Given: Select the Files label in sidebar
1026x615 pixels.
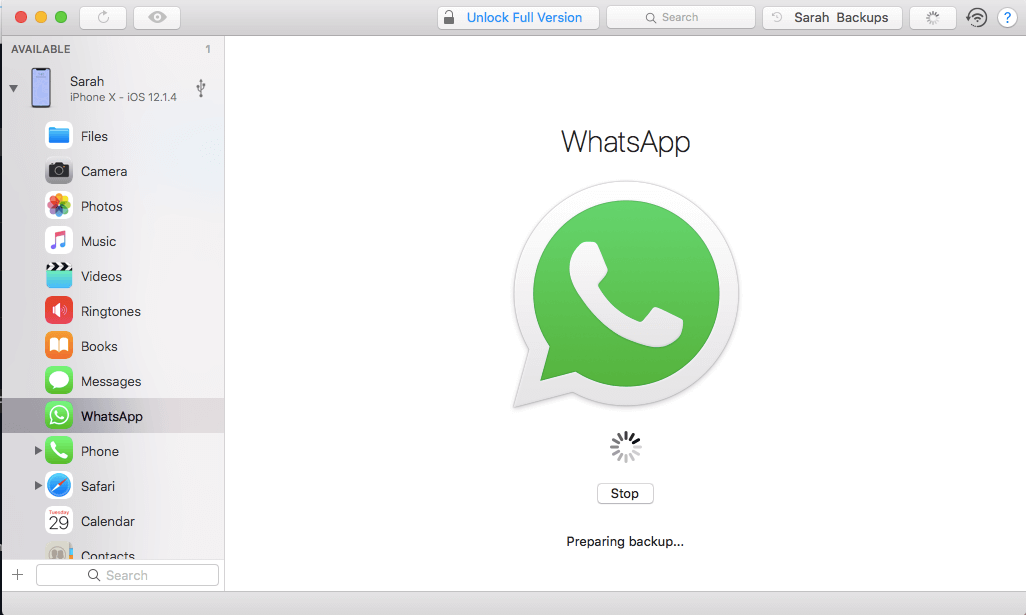Looking at the screenshot, I should click(x=94, y=136).
